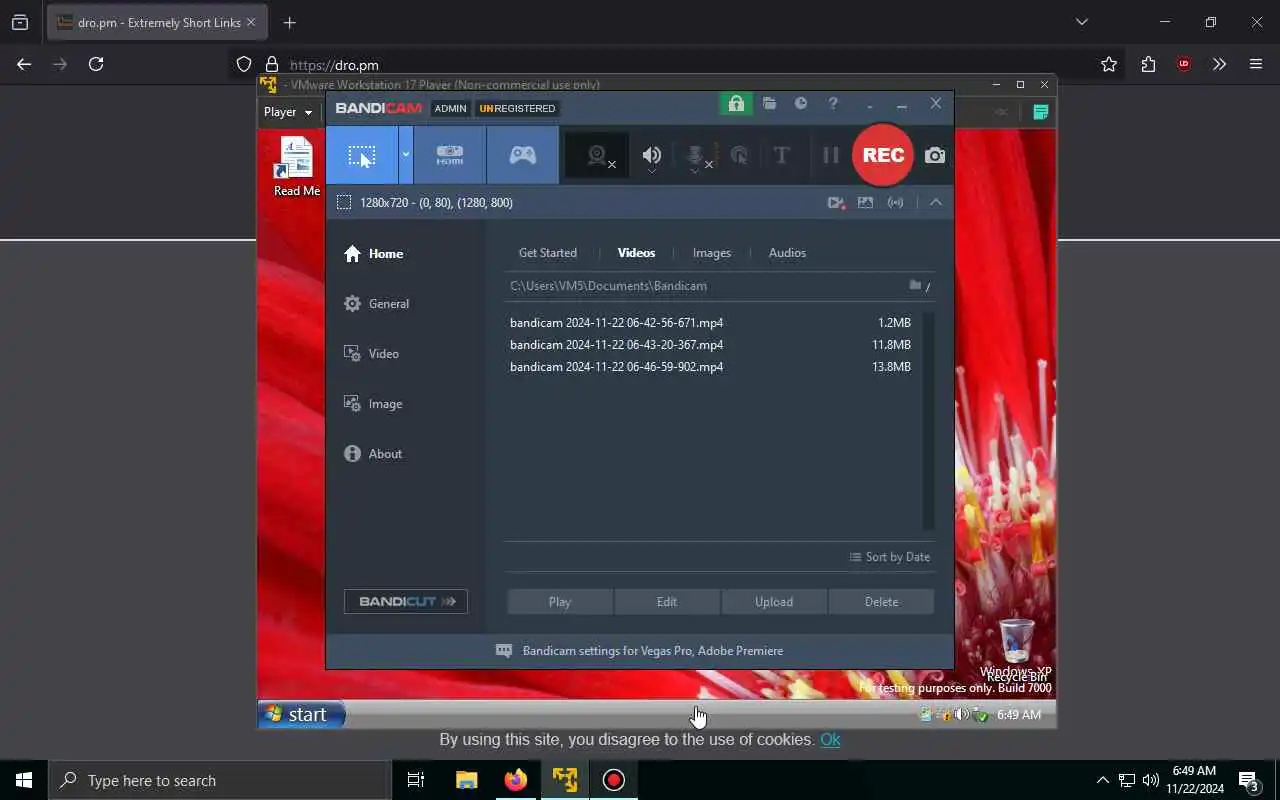Open output folder icon in Bandicam title bar

click(769, 103)
